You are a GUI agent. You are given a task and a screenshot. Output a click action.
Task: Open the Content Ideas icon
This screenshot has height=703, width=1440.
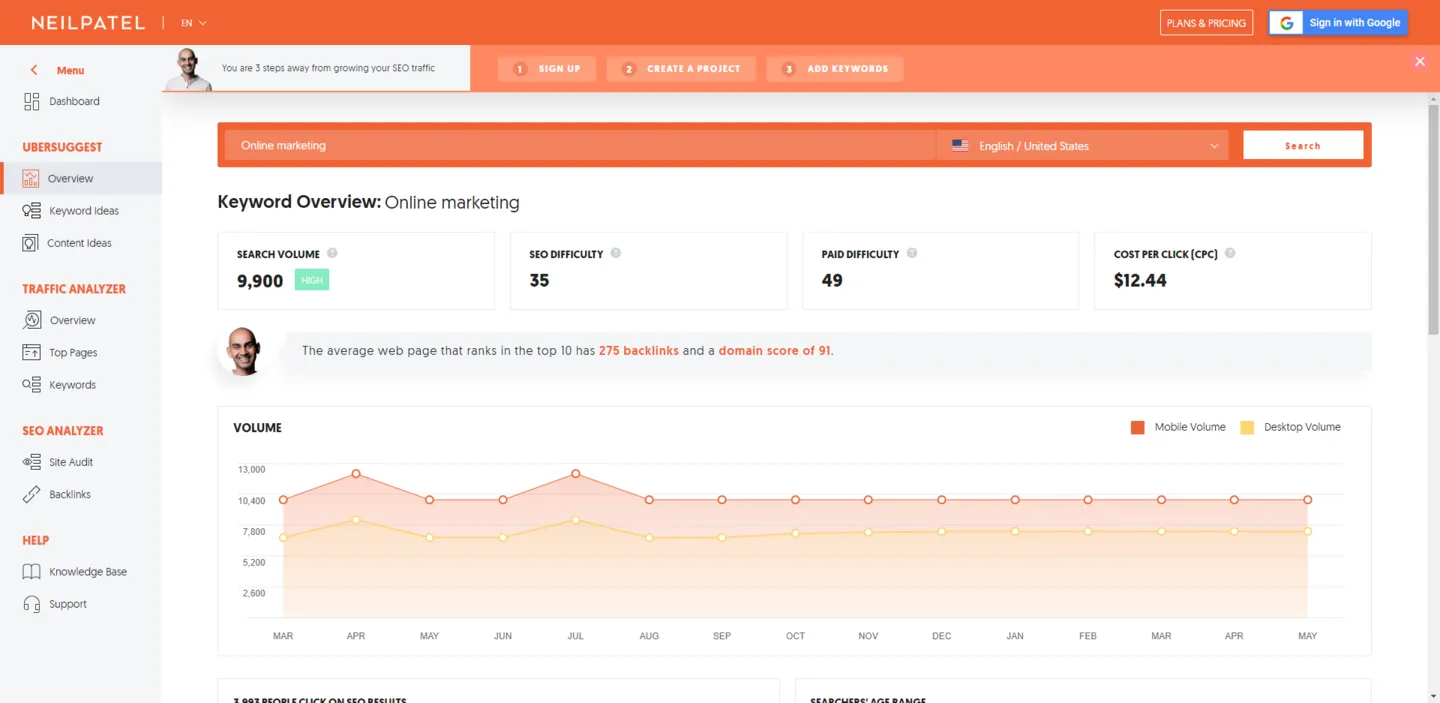coord(31,243)
